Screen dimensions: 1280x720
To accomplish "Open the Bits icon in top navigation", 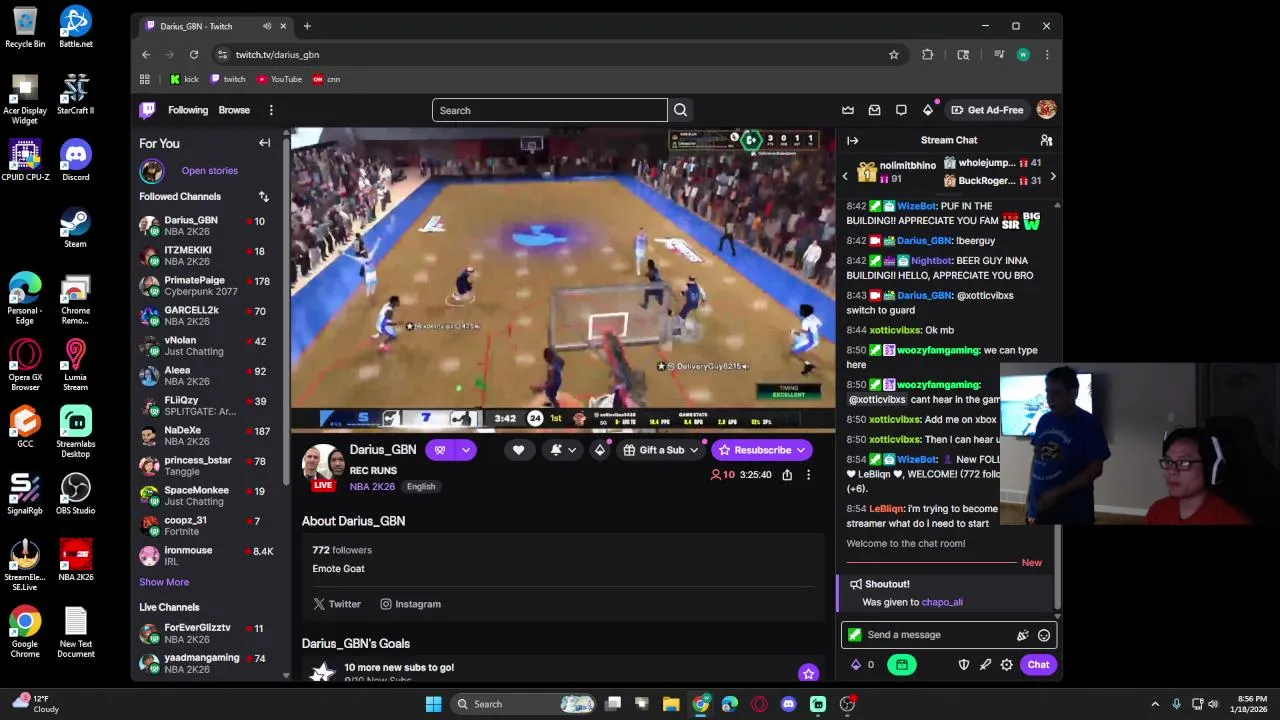I will [x=928, y=110].
